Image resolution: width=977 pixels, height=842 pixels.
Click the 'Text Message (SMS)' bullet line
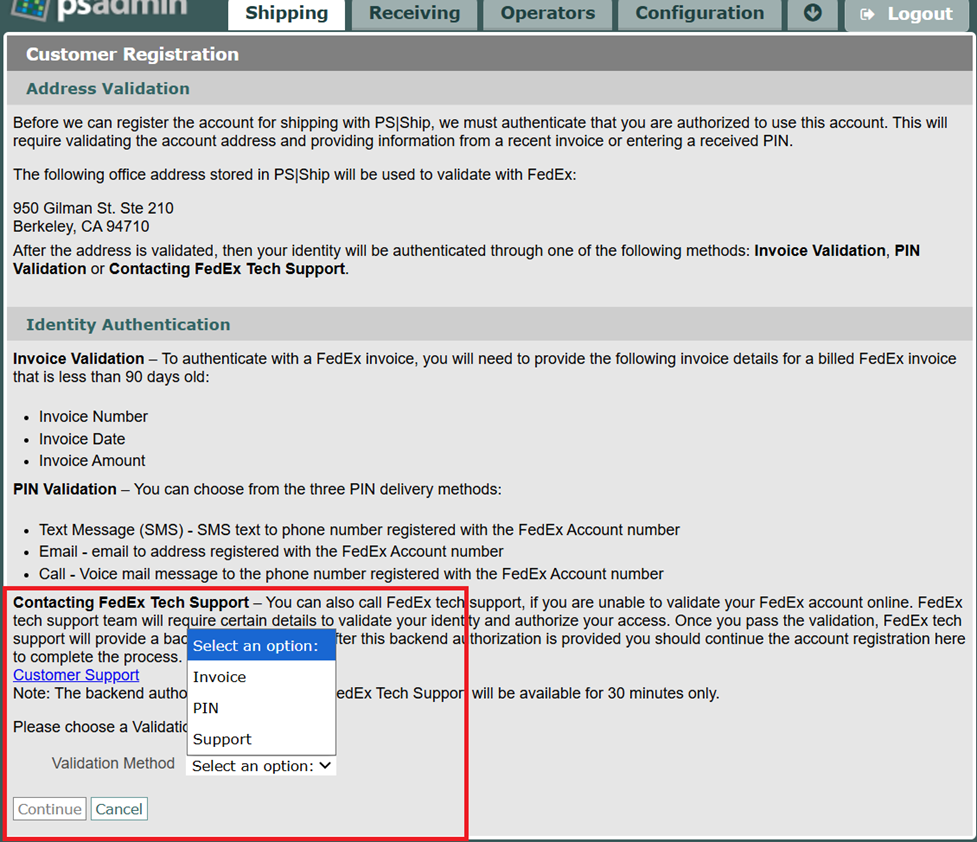tap(359, 530)
